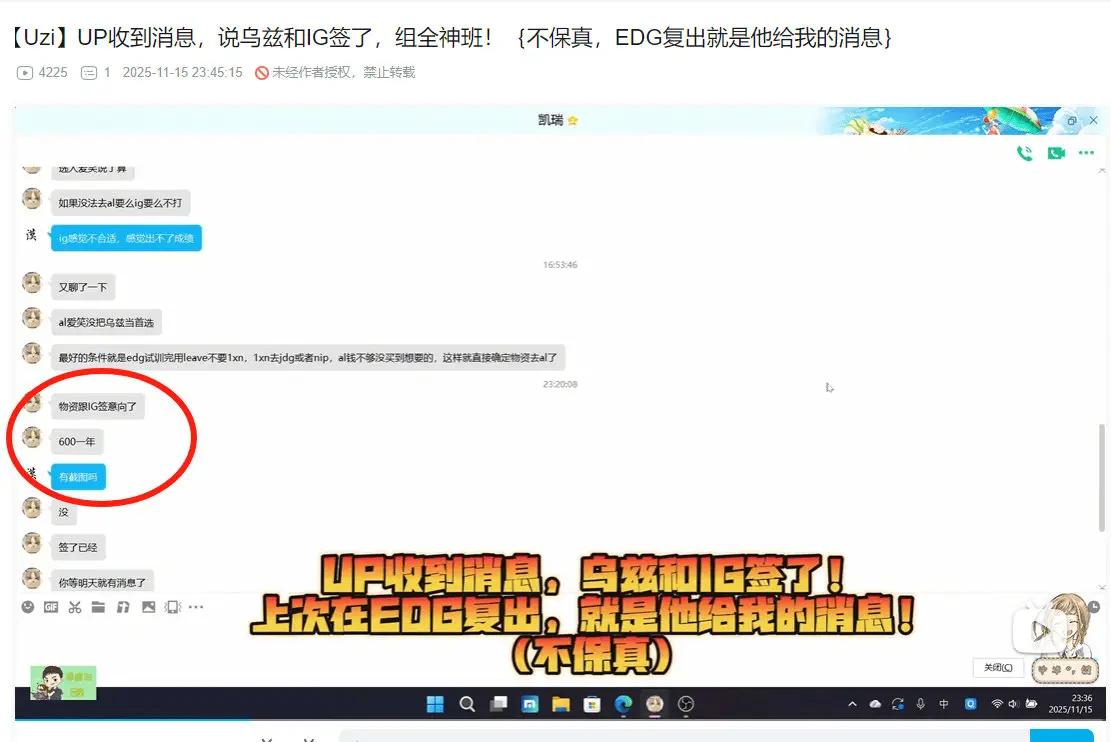Open the send file folder icon
Image resolution: width=1111 pixels, height=742 pixels.
click(x=98, y=607)
